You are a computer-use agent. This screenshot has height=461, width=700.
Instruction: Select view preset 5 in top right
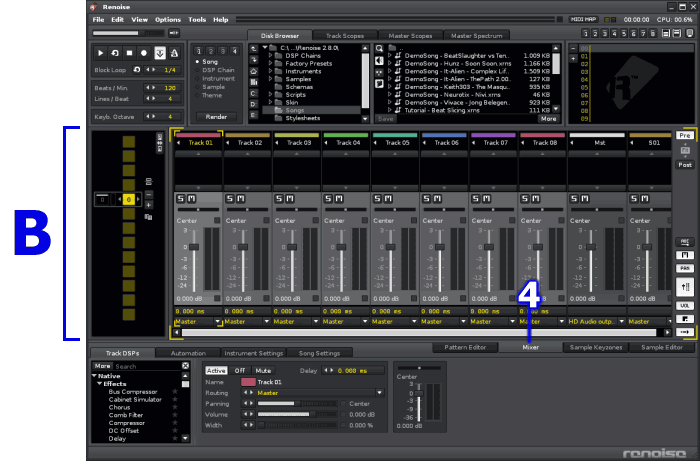624,33
